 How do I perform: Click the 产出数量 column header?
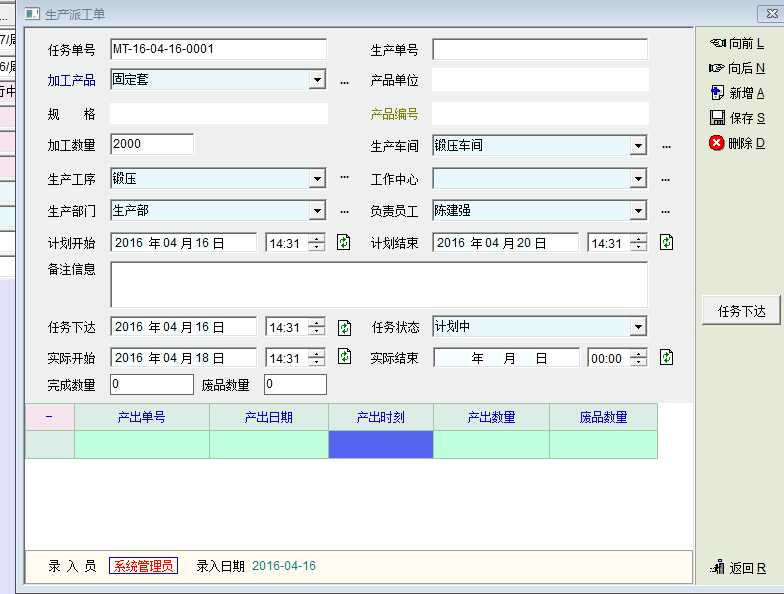(491, 418)
